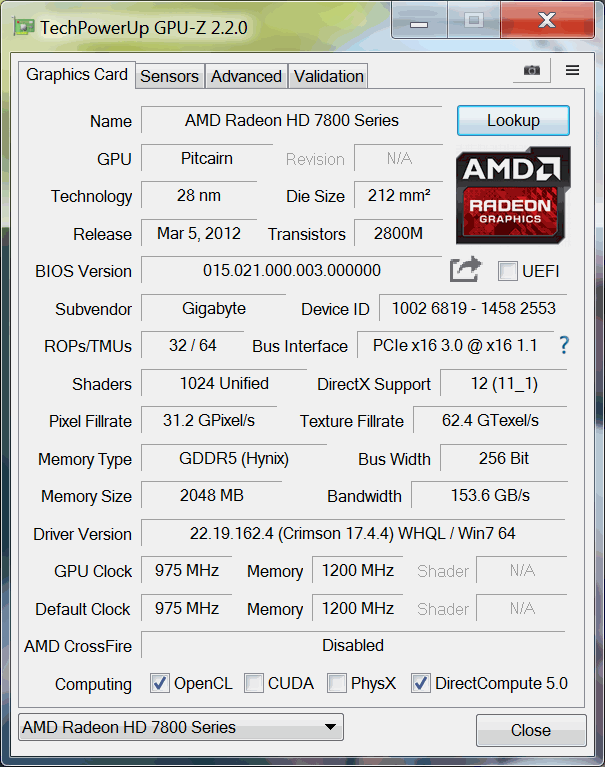Screen dimensions: 605x767
Task: Click the Memory Size value 2048 MB
Action: point(211,496)
